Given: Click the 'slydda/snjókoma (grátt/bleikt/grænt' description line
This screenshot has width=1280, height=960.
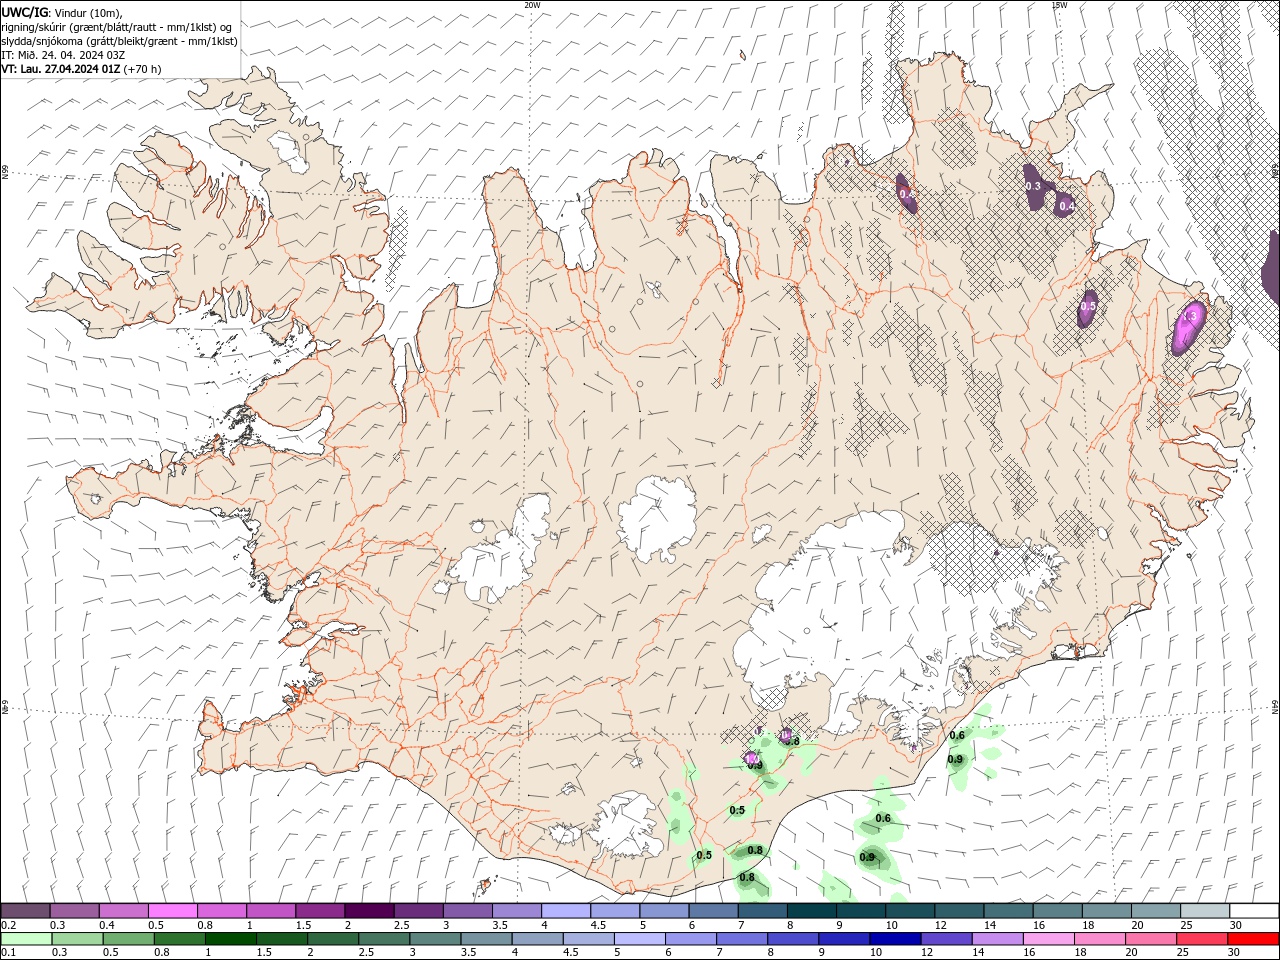Looking at the screenshot, I should tap(119, 41).
